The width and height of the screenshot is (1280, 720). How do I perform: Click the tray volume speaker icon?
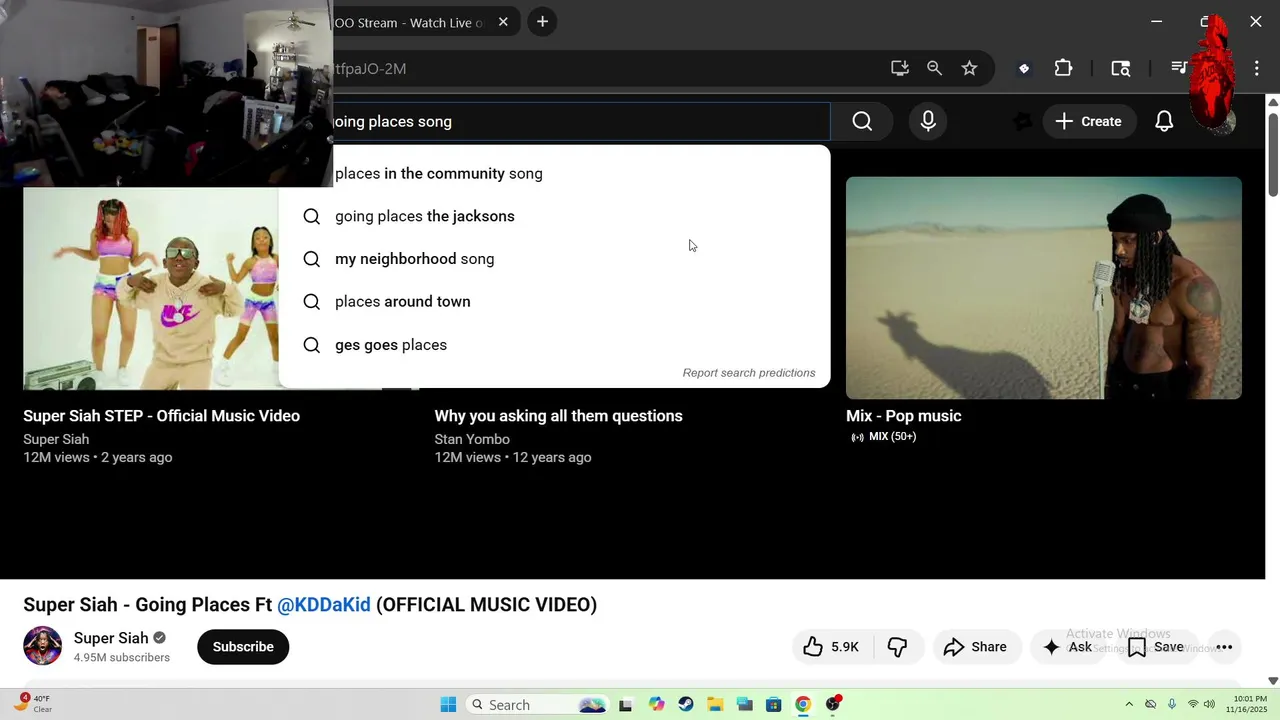coord(1208,704)
